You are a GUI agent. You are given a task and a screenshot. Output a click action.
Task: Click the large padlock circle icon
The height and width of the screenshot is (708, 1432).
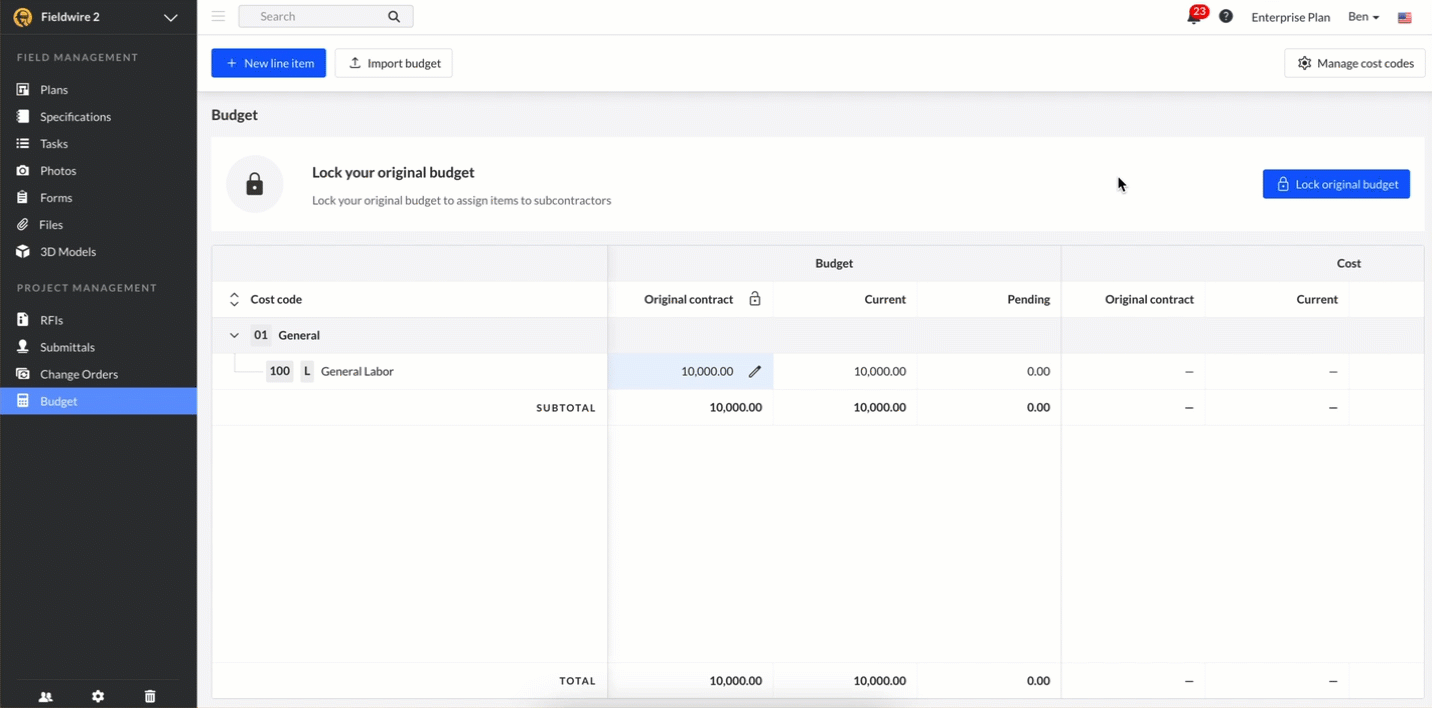(x=255, y=184)
